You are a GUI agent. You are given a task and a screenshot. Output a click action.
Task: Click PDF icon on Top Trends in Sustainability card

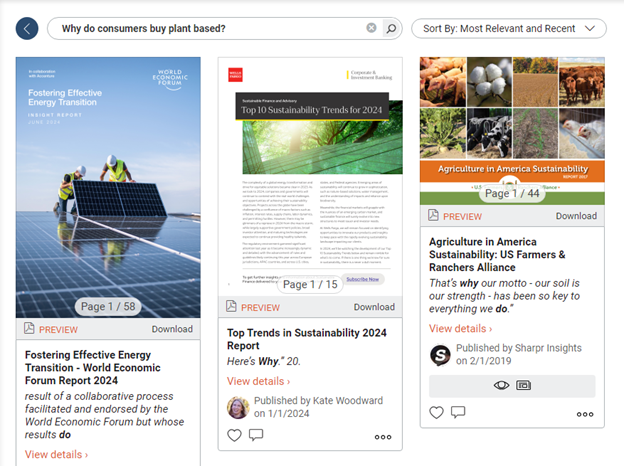tap(231, 306)
